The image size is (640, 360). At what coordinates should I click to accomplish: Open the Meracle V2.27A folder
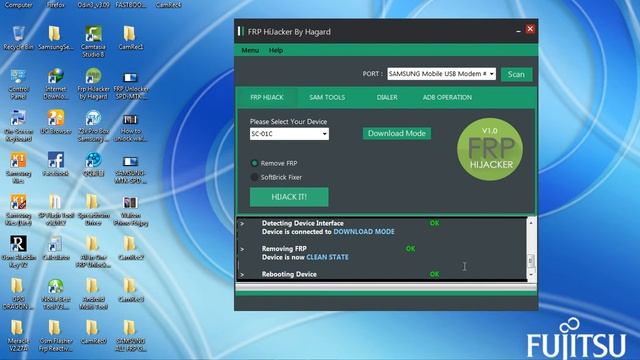(x=18, y=336)
